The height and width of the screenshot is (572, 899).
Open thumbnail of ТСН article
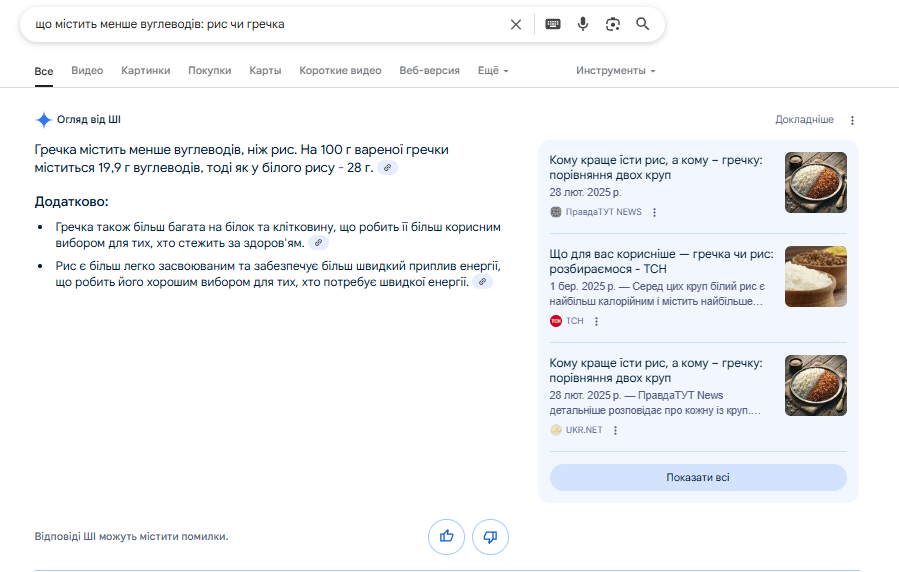tap(816, 276)
